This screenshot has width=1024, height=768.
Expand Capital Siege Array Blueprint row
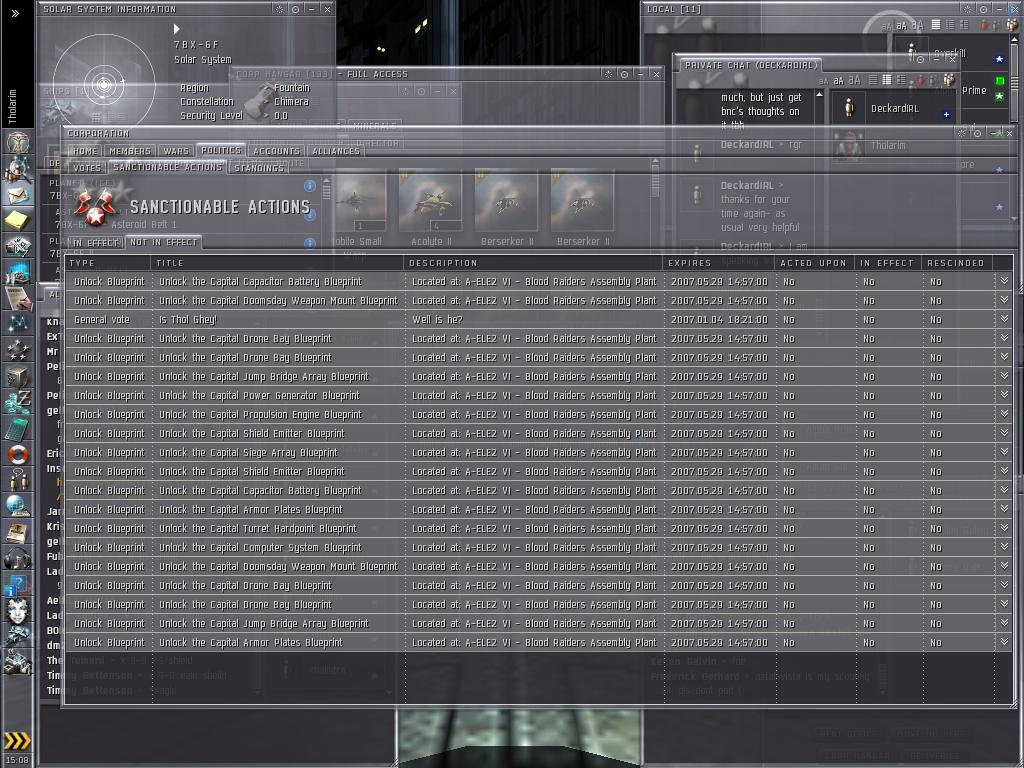click(x=1004, y=451)
